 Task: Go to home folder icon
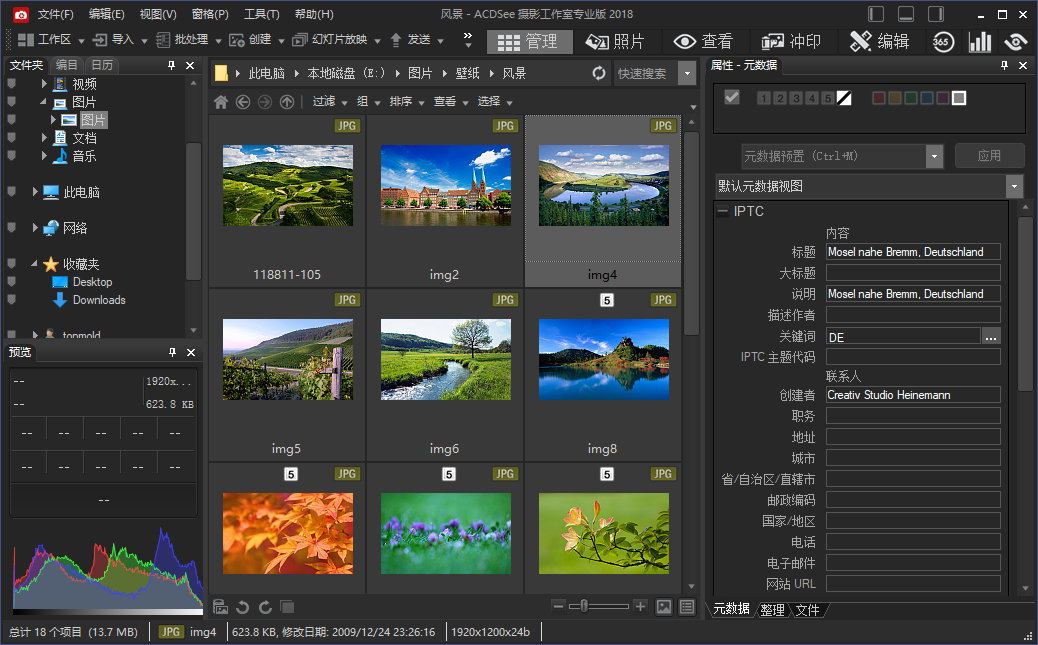221,102
